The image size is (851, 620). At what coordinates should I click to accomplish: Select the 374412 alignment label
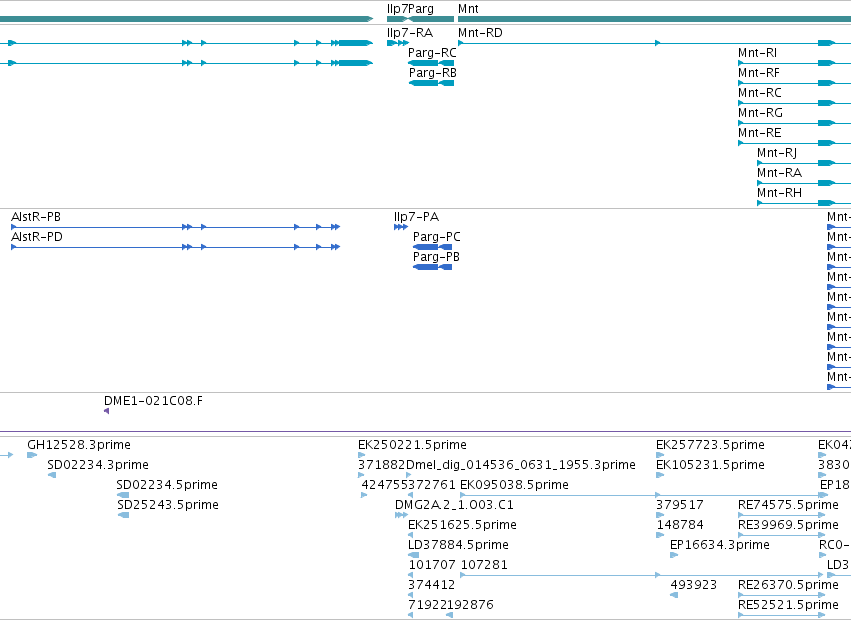tap(431, 585)
